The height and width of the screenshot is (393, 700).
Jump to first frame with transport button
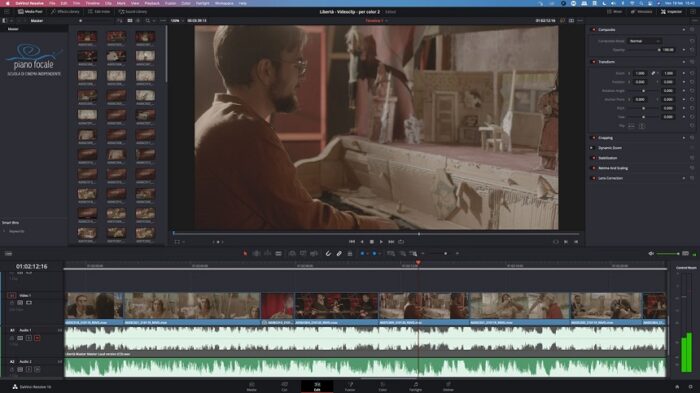pos(352,242)
